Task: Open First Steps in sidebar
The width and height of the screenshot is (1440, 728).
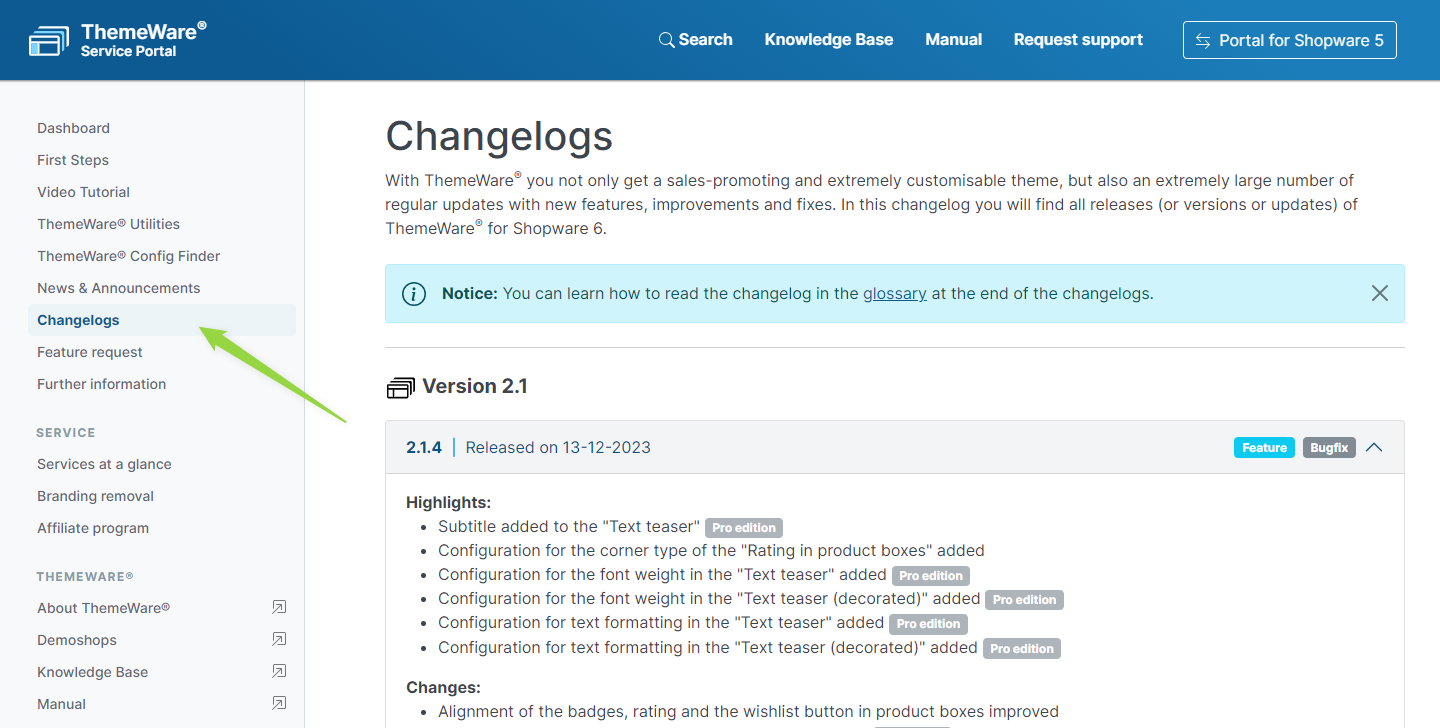Action: point(73,160)
